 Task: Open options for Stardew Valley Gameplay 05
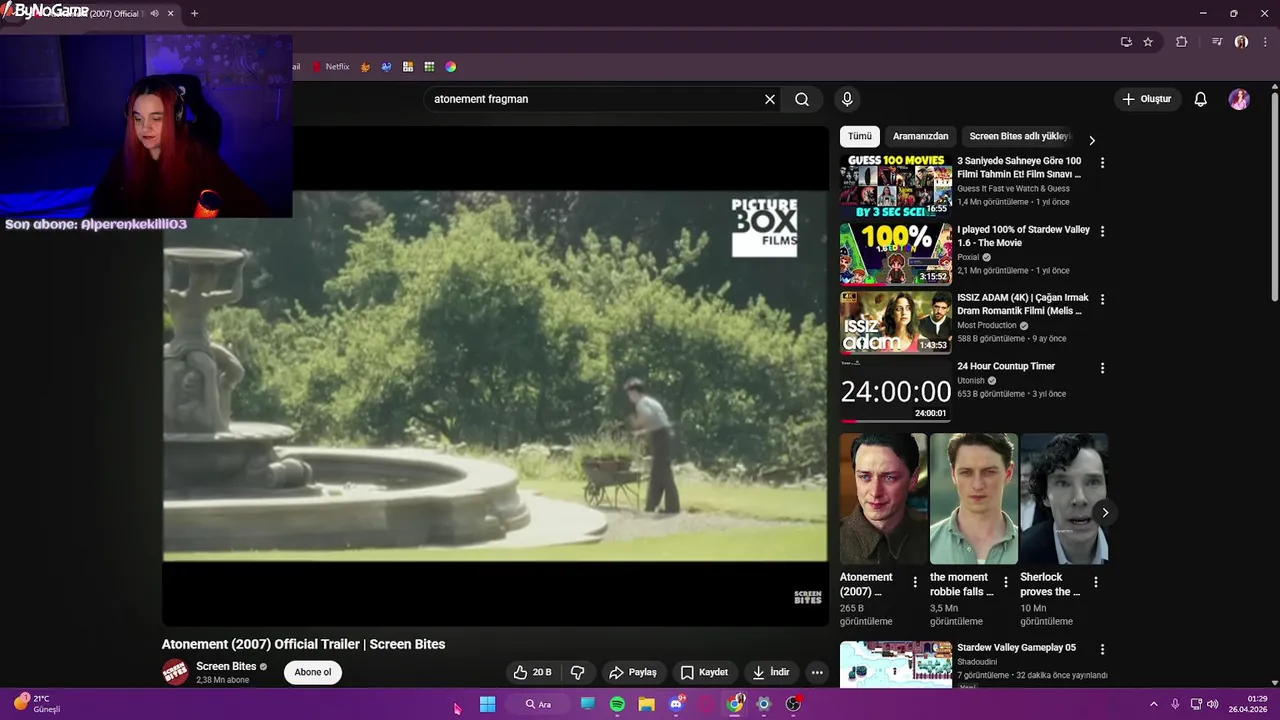point(1102,649)
